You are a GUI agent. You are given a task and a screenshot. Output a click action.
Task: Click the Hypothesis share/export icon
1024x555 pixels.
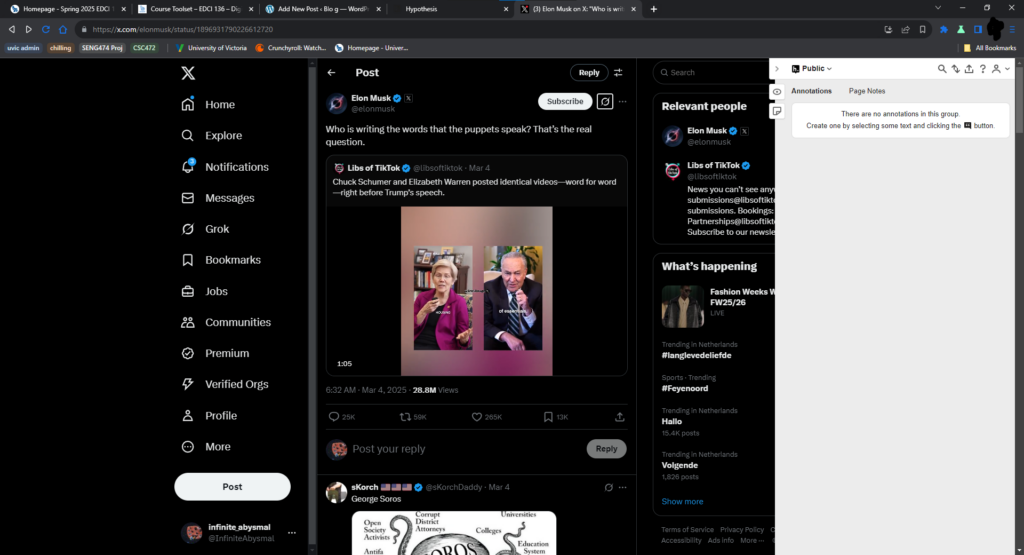coord(969,69)
